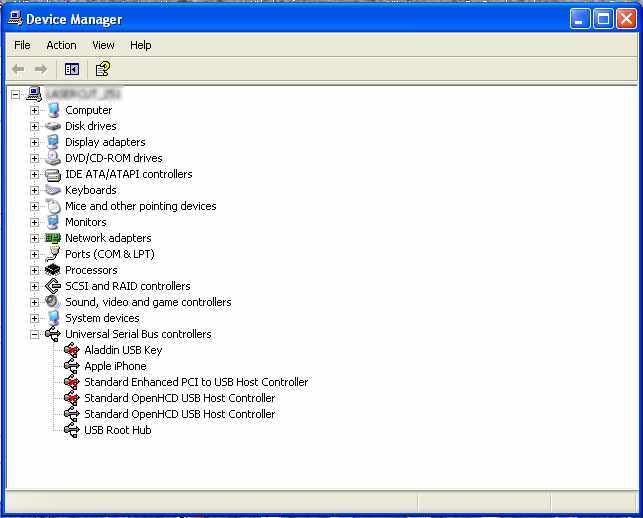Select the Disk drives label
This screenshot has width=643, height=518.
tap(91, 126)
